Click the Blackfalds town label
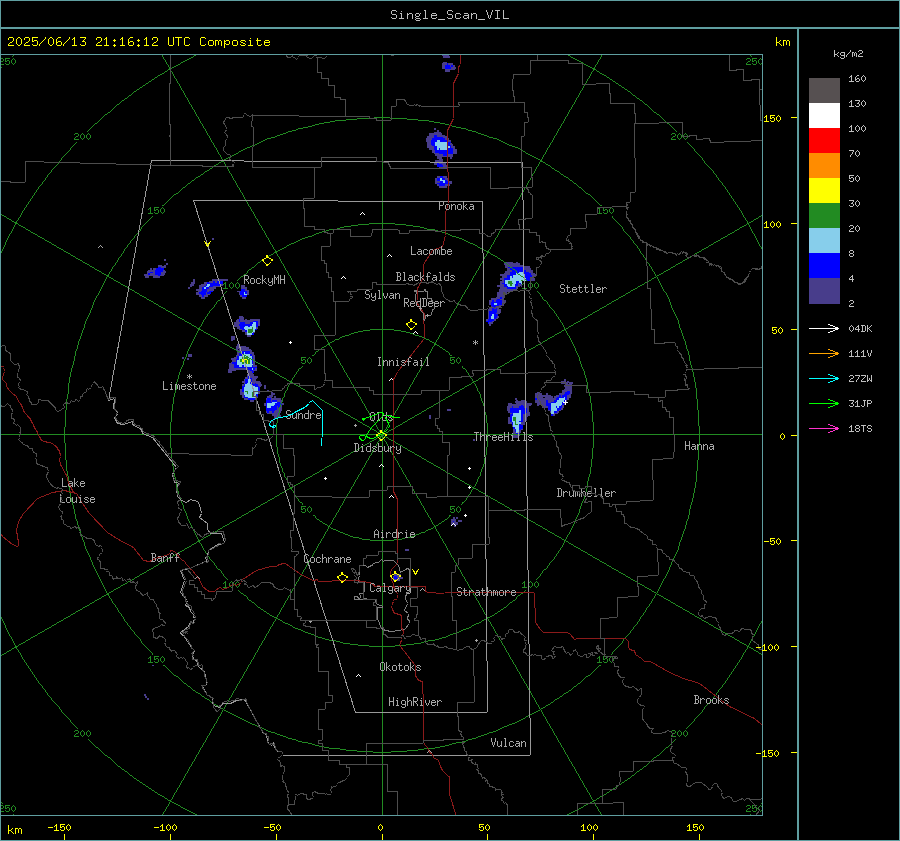This screenshot has width=900, height=841. 425,277
